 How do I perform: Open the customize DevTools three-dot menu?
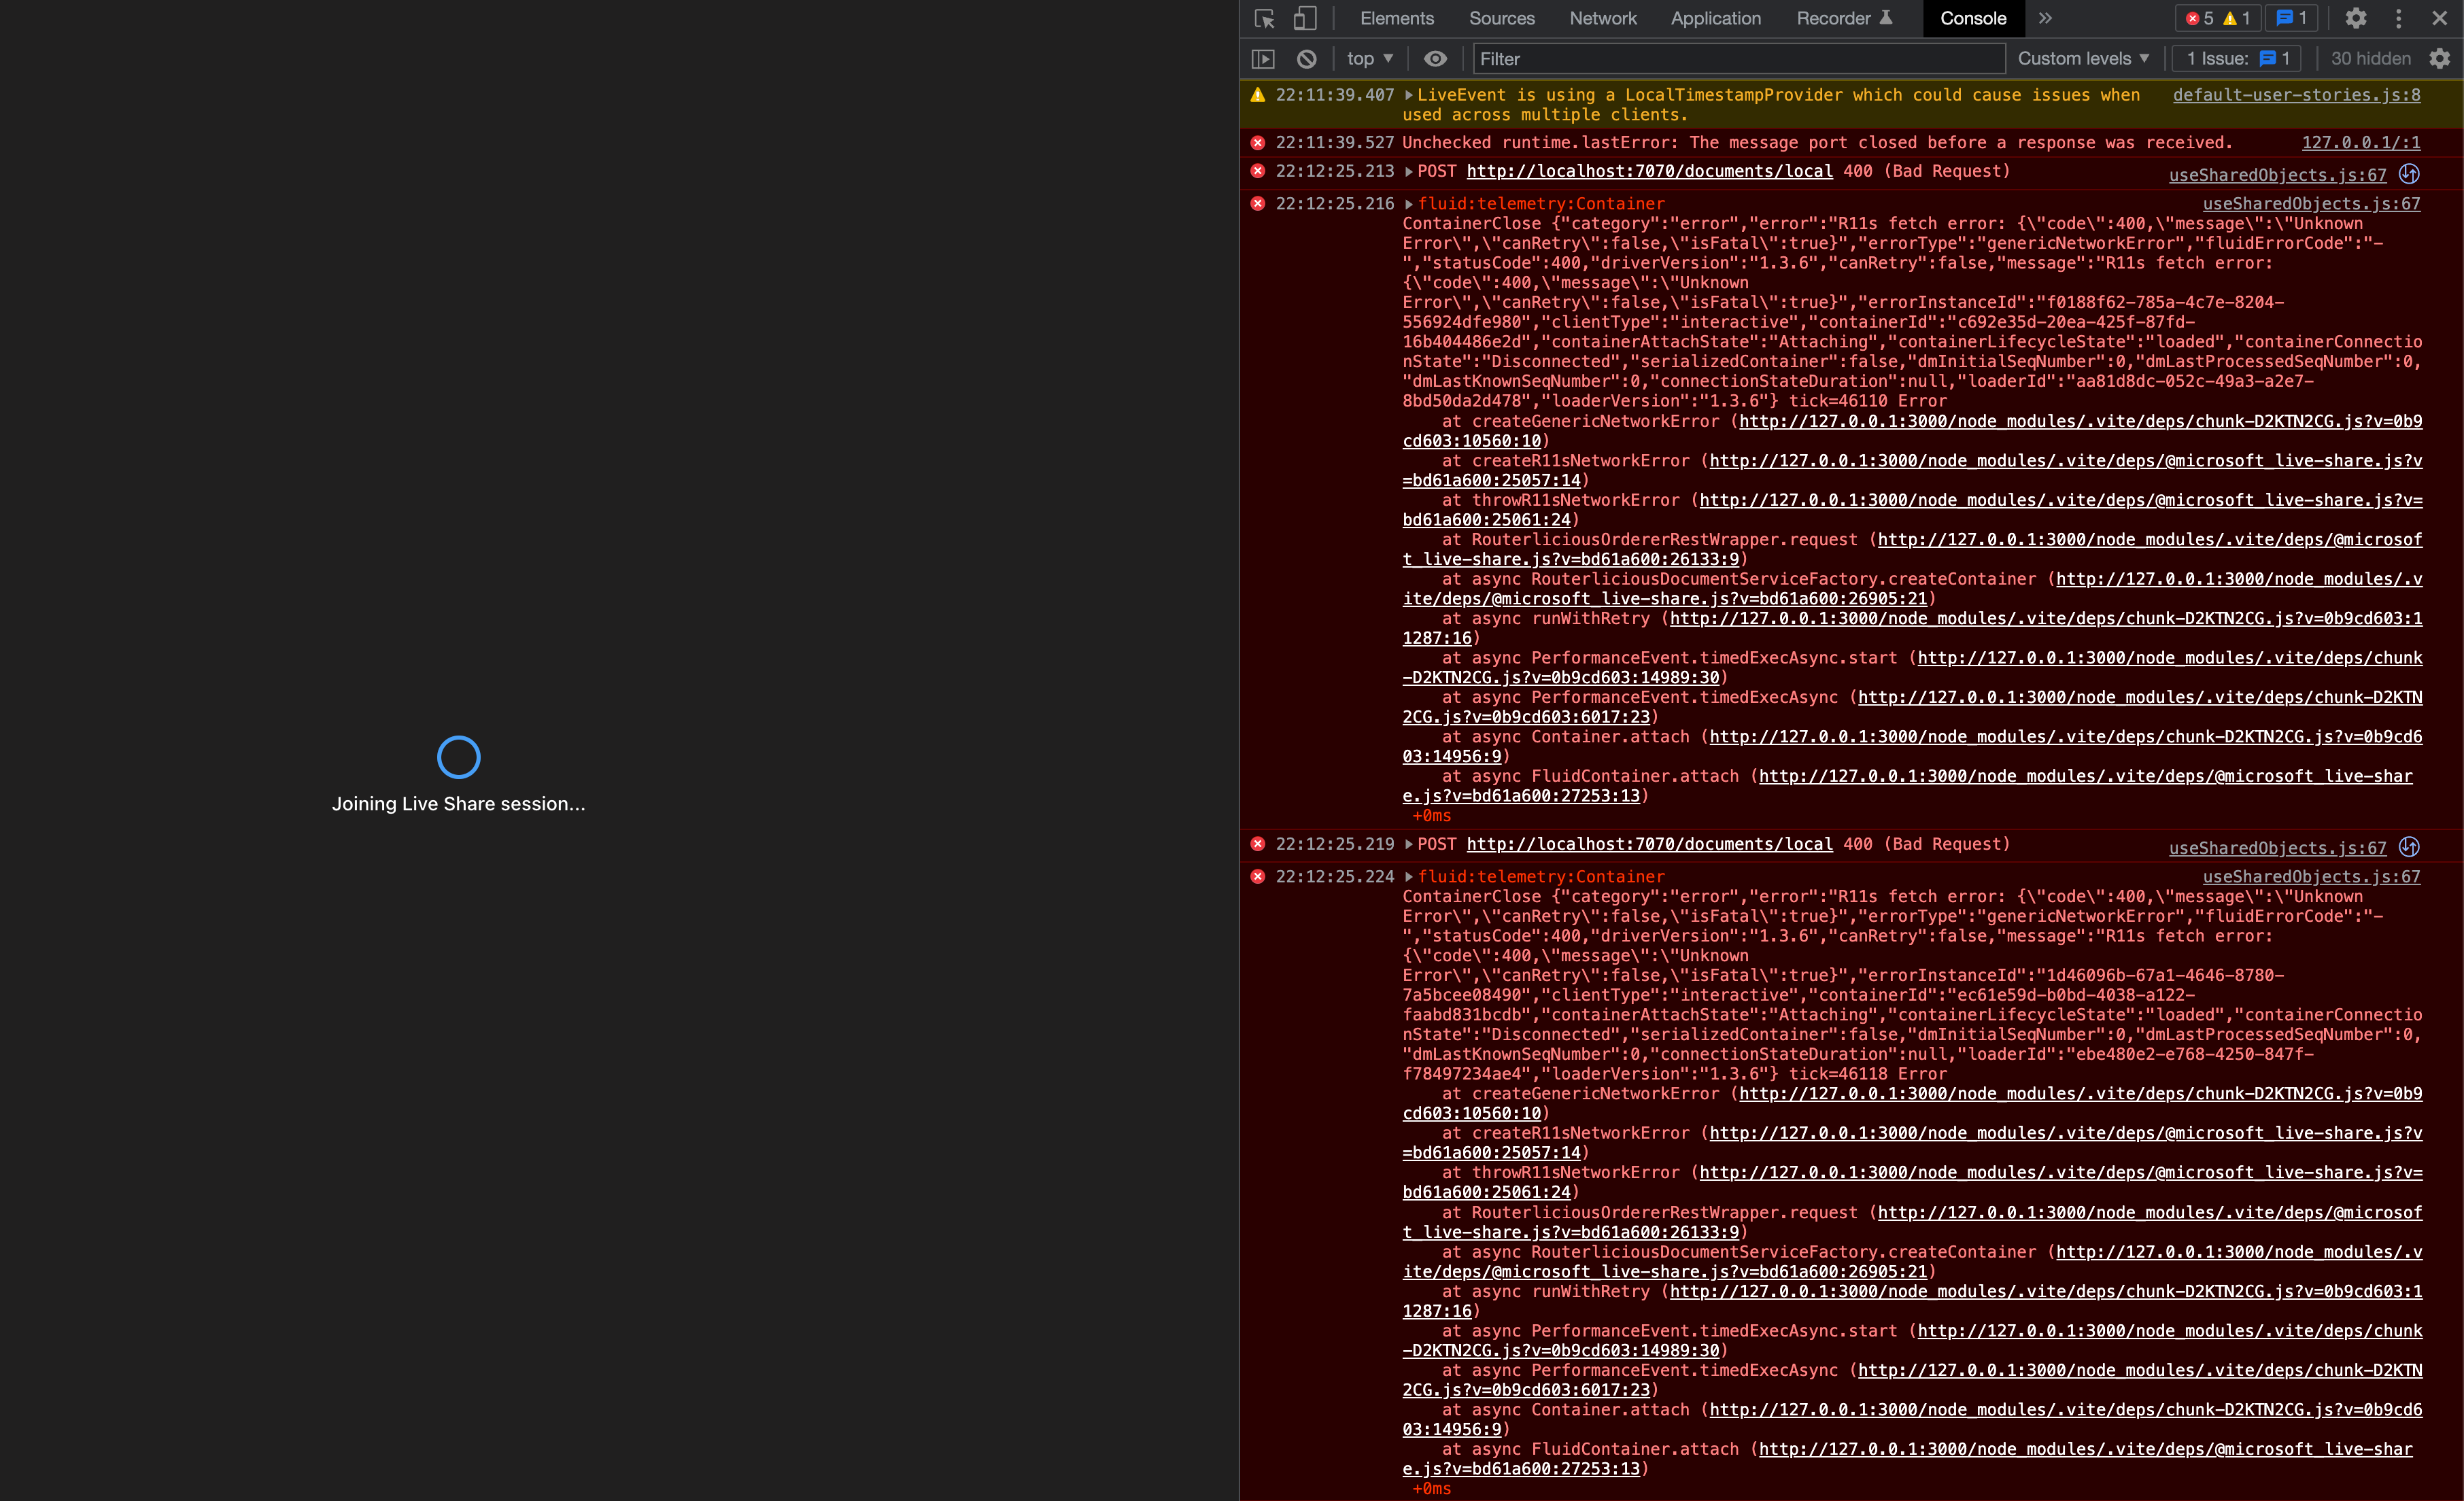coord(2398,18)
